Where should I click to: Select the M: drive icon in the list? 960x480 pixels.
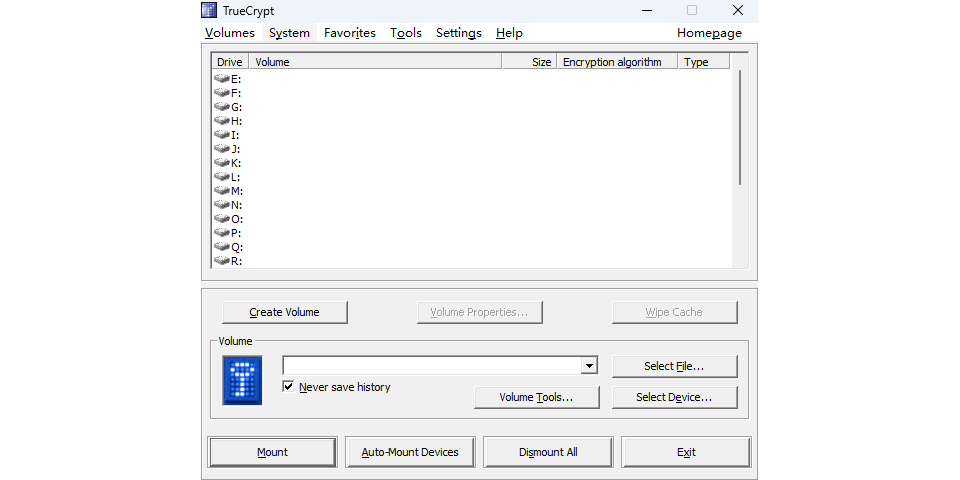coord(222,192)
